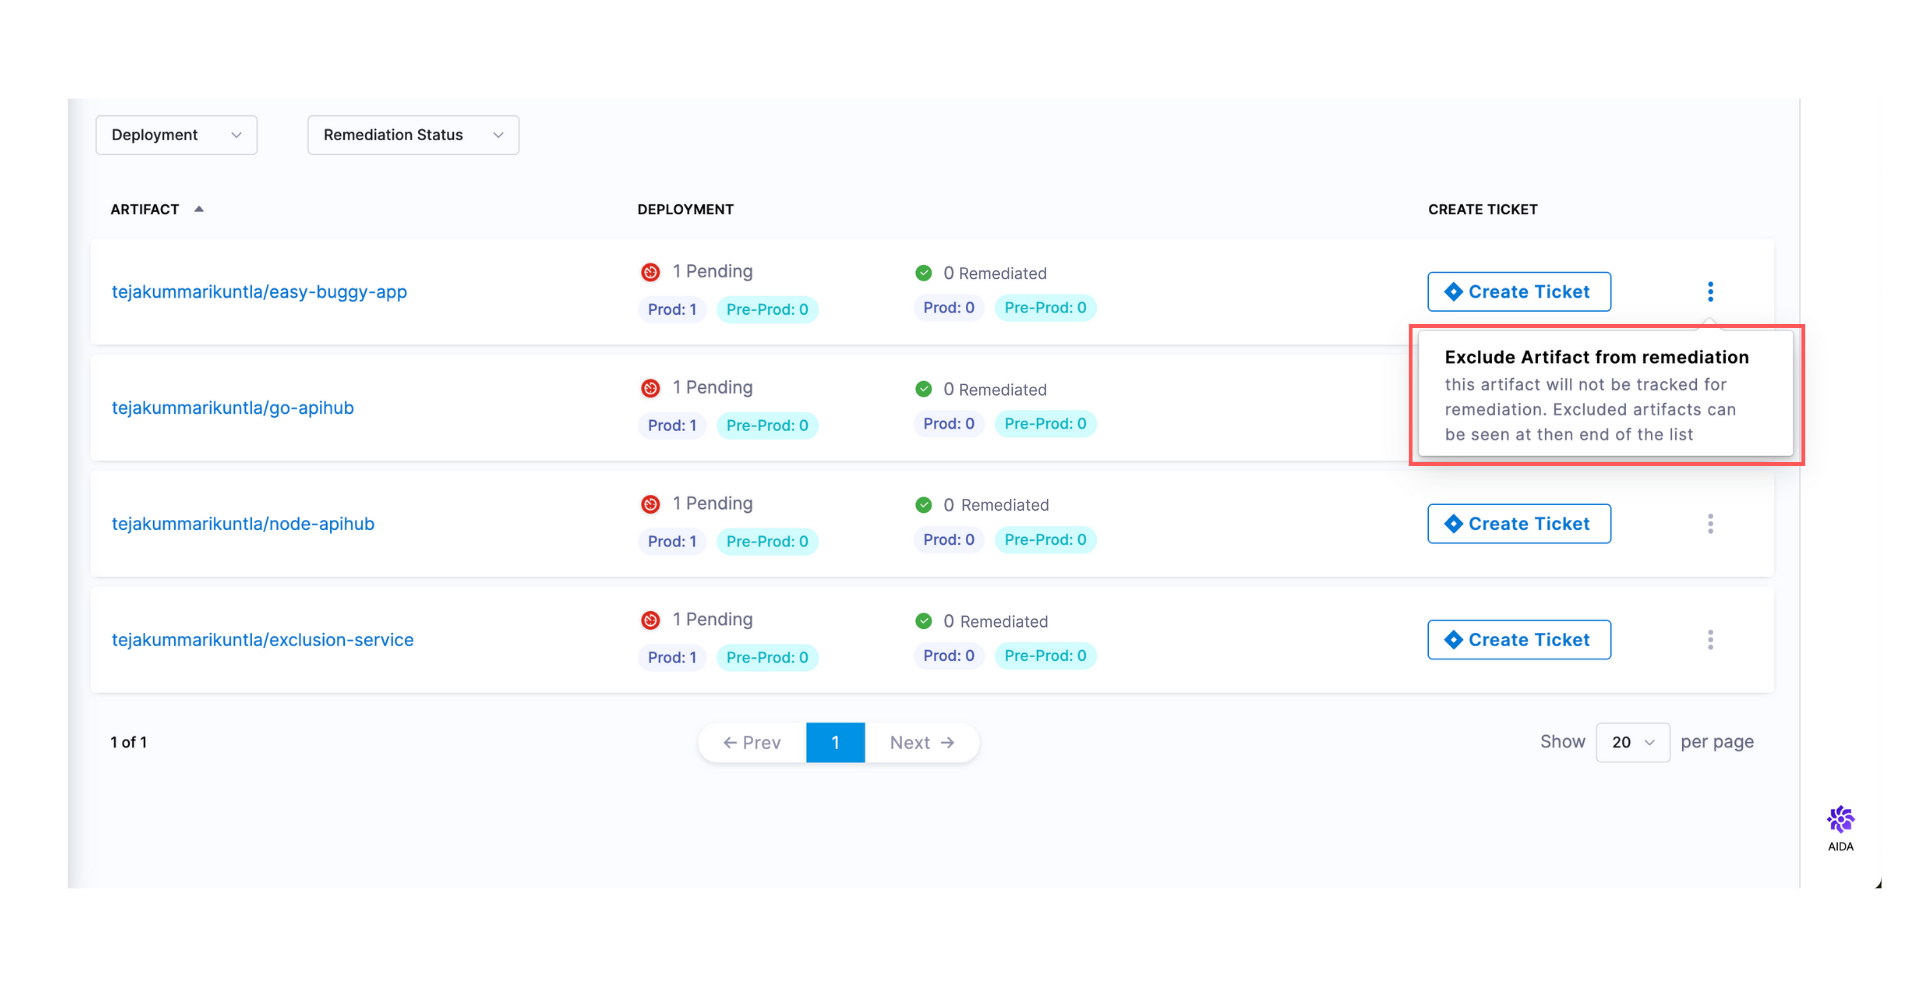Open the AIDA assistant icon
Image resolution: width=1913 pixels, height=985 pixels.
[1839, 822]
